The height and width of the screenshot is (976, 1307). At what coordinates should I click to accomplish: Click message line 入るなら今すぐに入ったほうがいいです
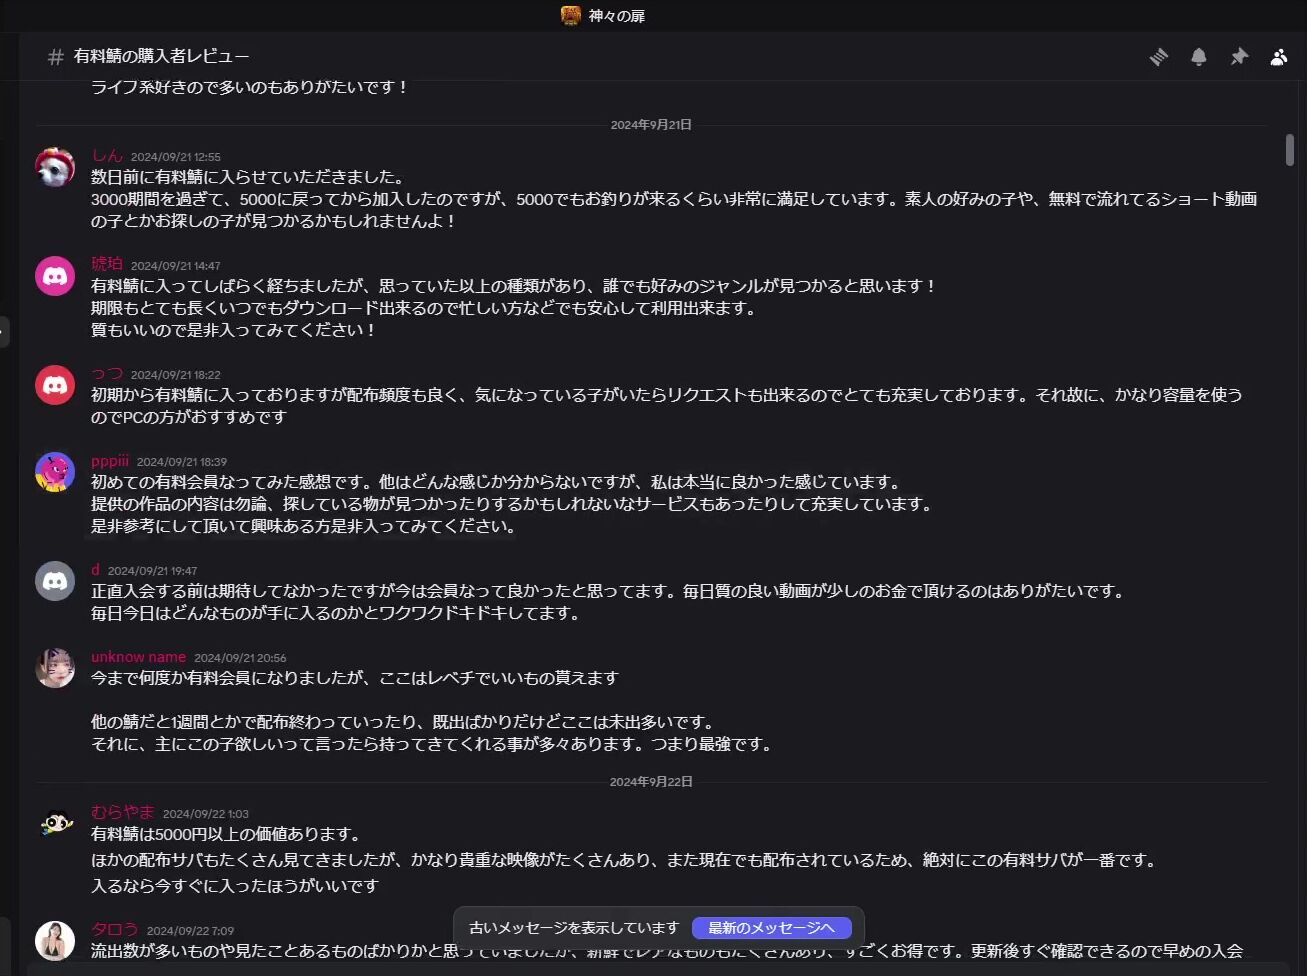(x=235, y=886)
